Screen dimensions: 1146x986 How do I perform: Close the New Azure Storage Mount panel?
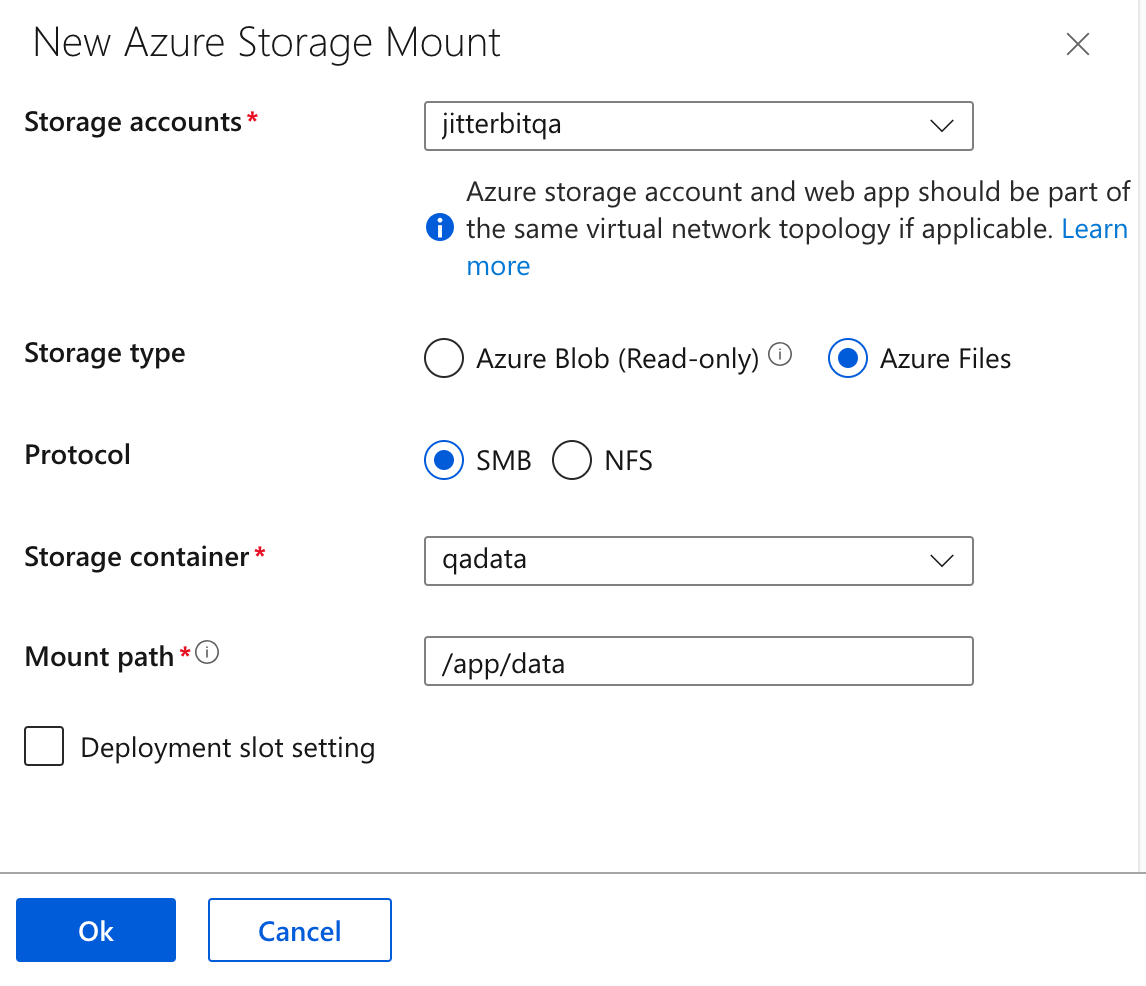tap(1077, 45)
